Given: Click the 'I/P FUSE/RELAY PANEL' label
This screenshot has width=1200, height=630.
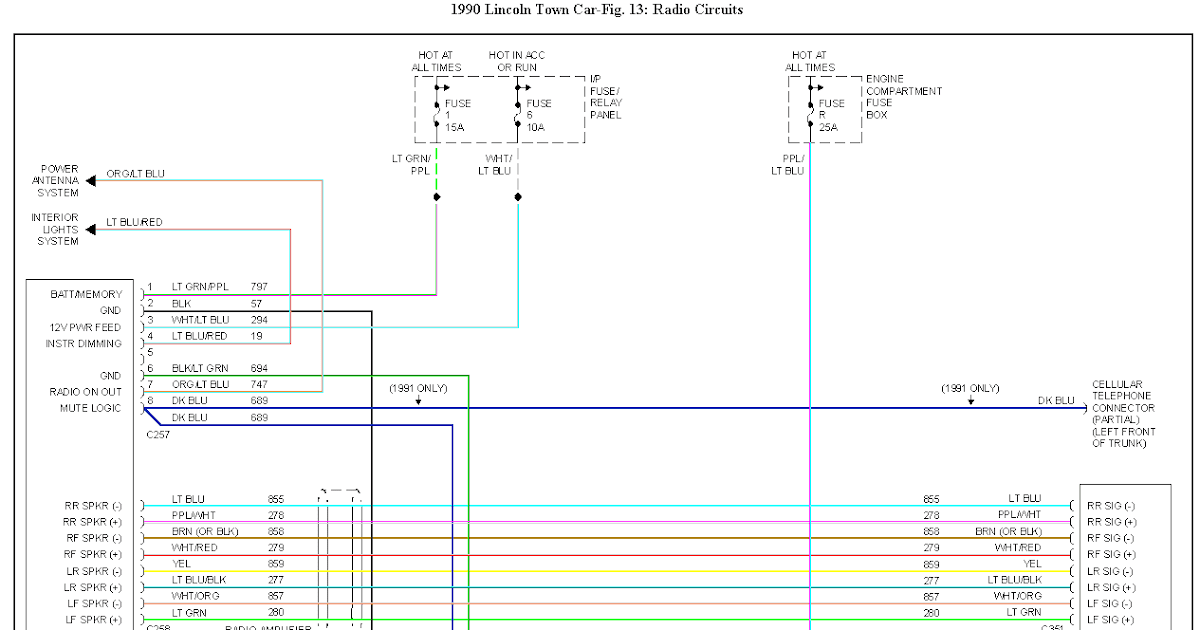Looking at the screenshot, I should pyautogui.click(x=606, y=97).
